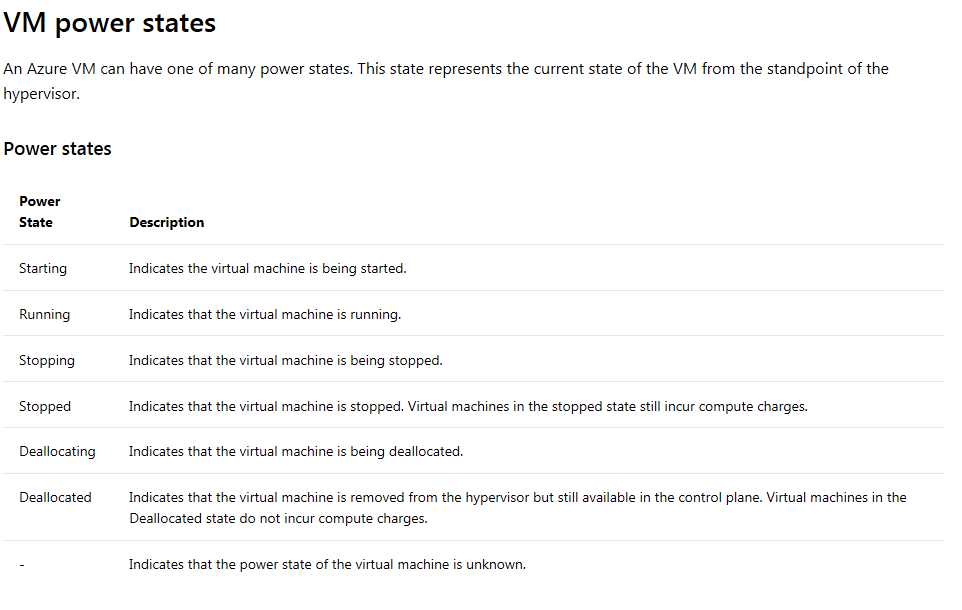Select the "Stopped" power state cell
The height and width of the screenshot is (610, 962).
point(45,406)
